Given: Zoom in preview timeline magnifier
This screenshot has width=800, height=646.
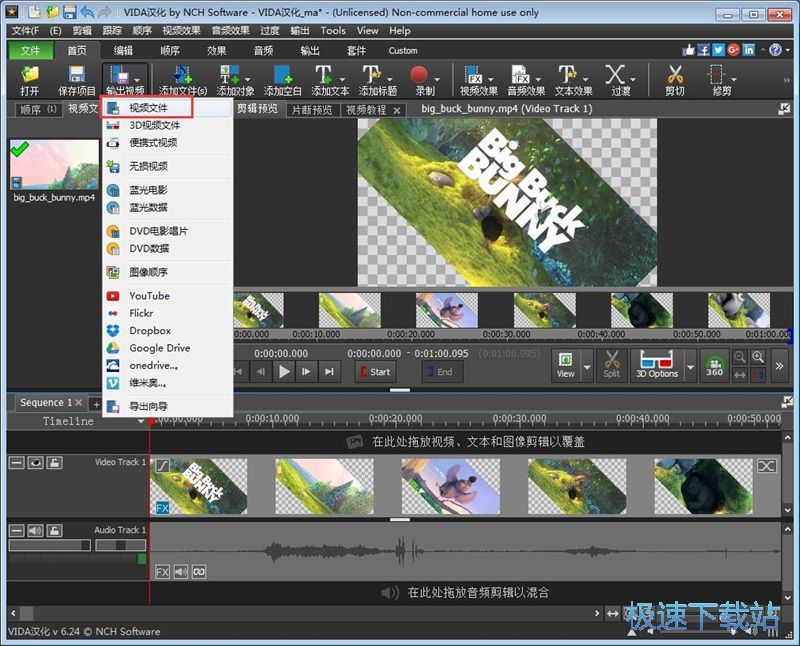Looking at the screenshot, I should click(x=758, y=357).
